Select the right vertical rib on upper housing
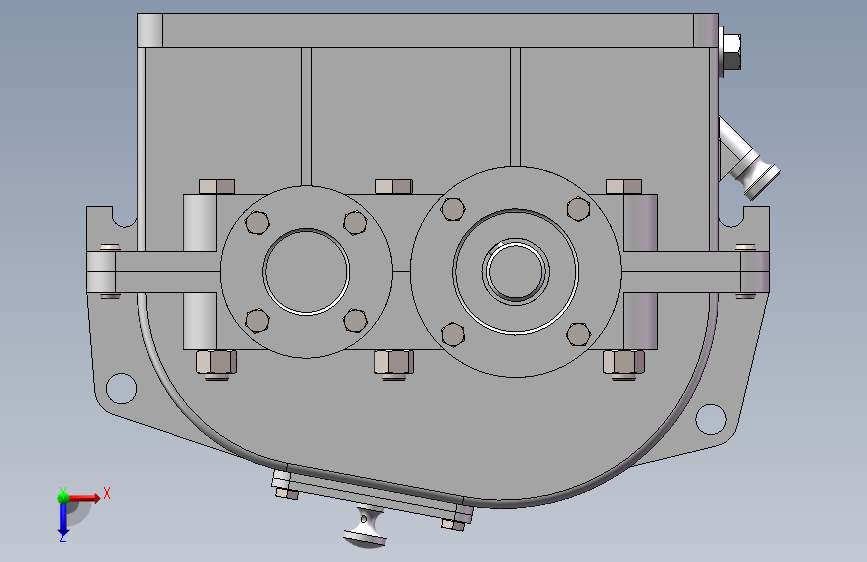 [515, 107]
